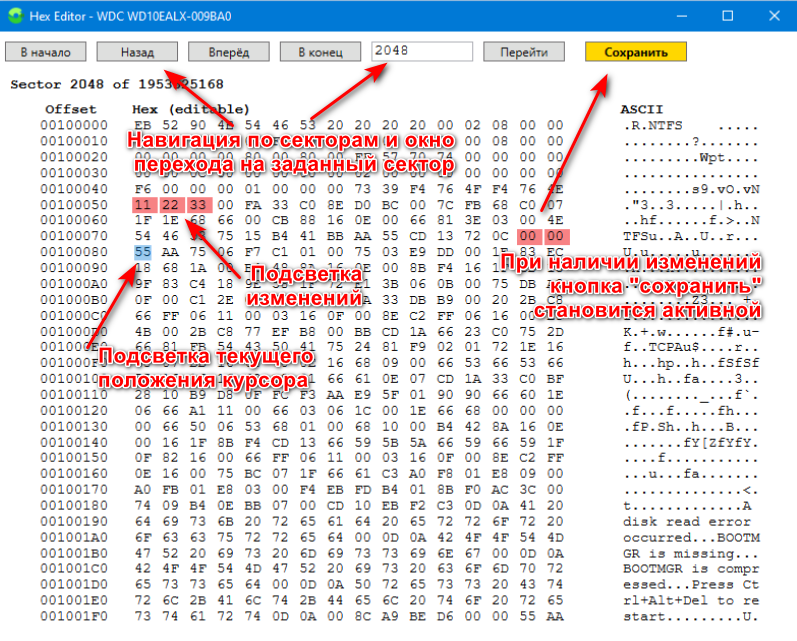
Task: Focus the sector number field containing 2048
Action: pos(420,52)
